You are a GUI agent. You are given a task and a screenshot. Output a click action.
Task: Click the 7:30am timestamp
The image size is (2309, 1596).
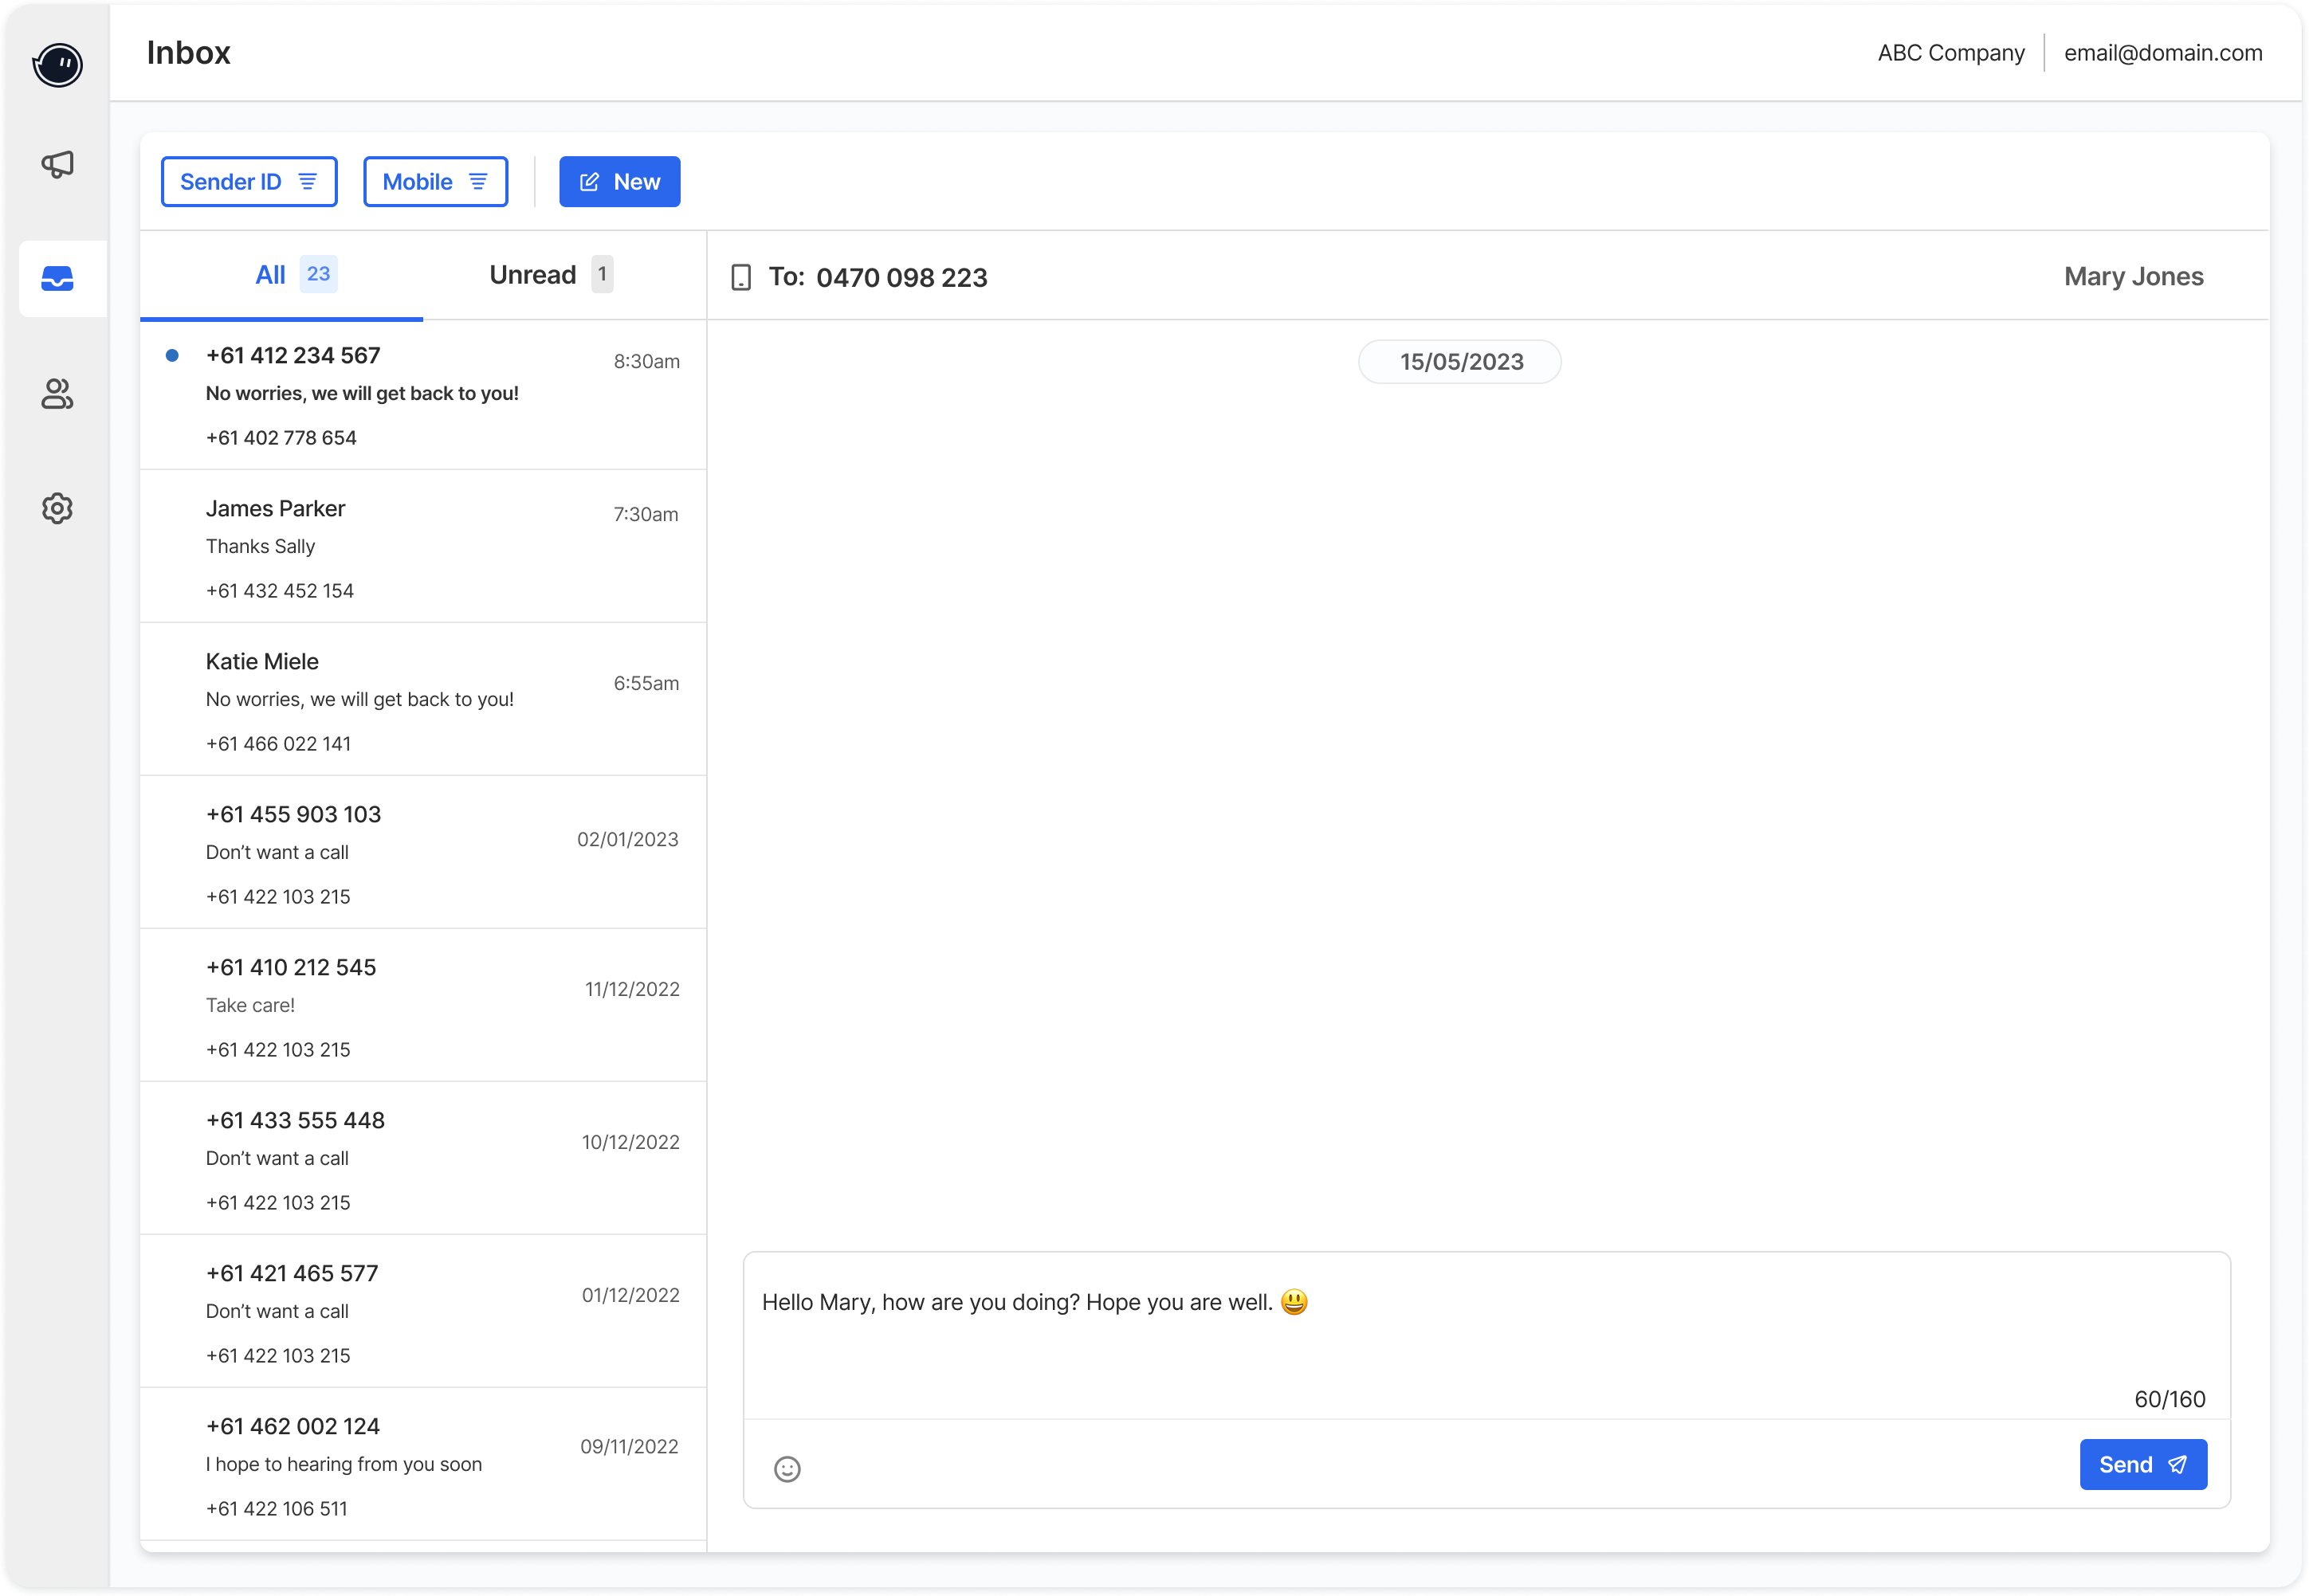click(x=646, y=514)
